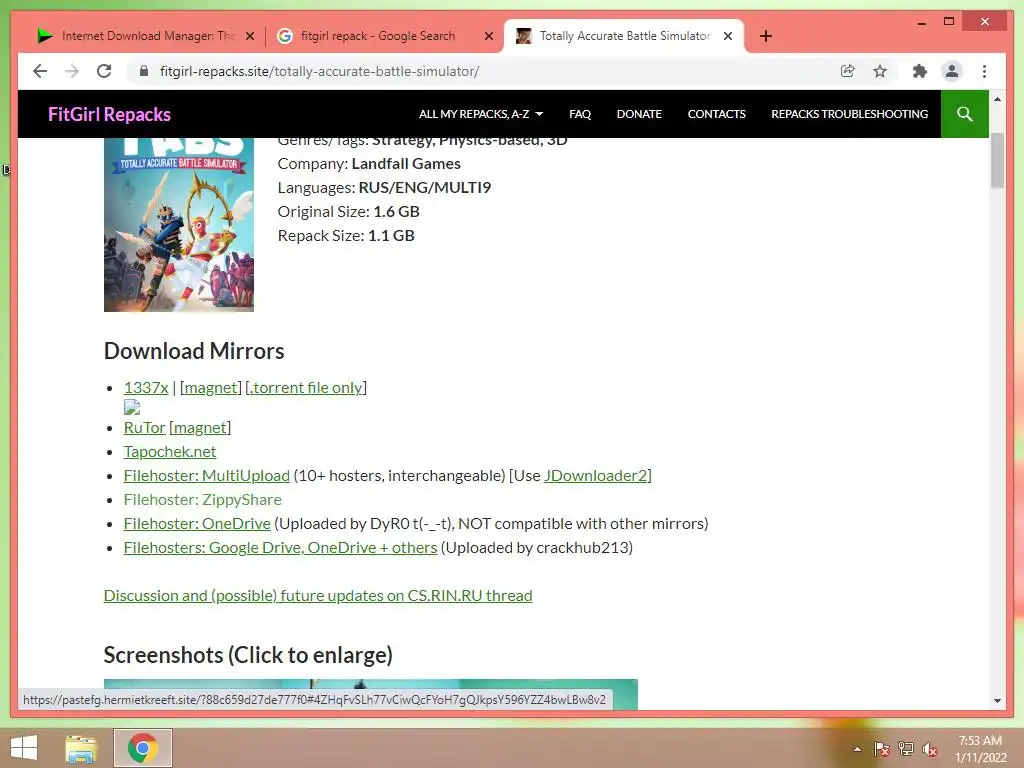1024x768 pixels.
Task: Go to the FitGirl Repacks home logo
Action: point(109,114)
